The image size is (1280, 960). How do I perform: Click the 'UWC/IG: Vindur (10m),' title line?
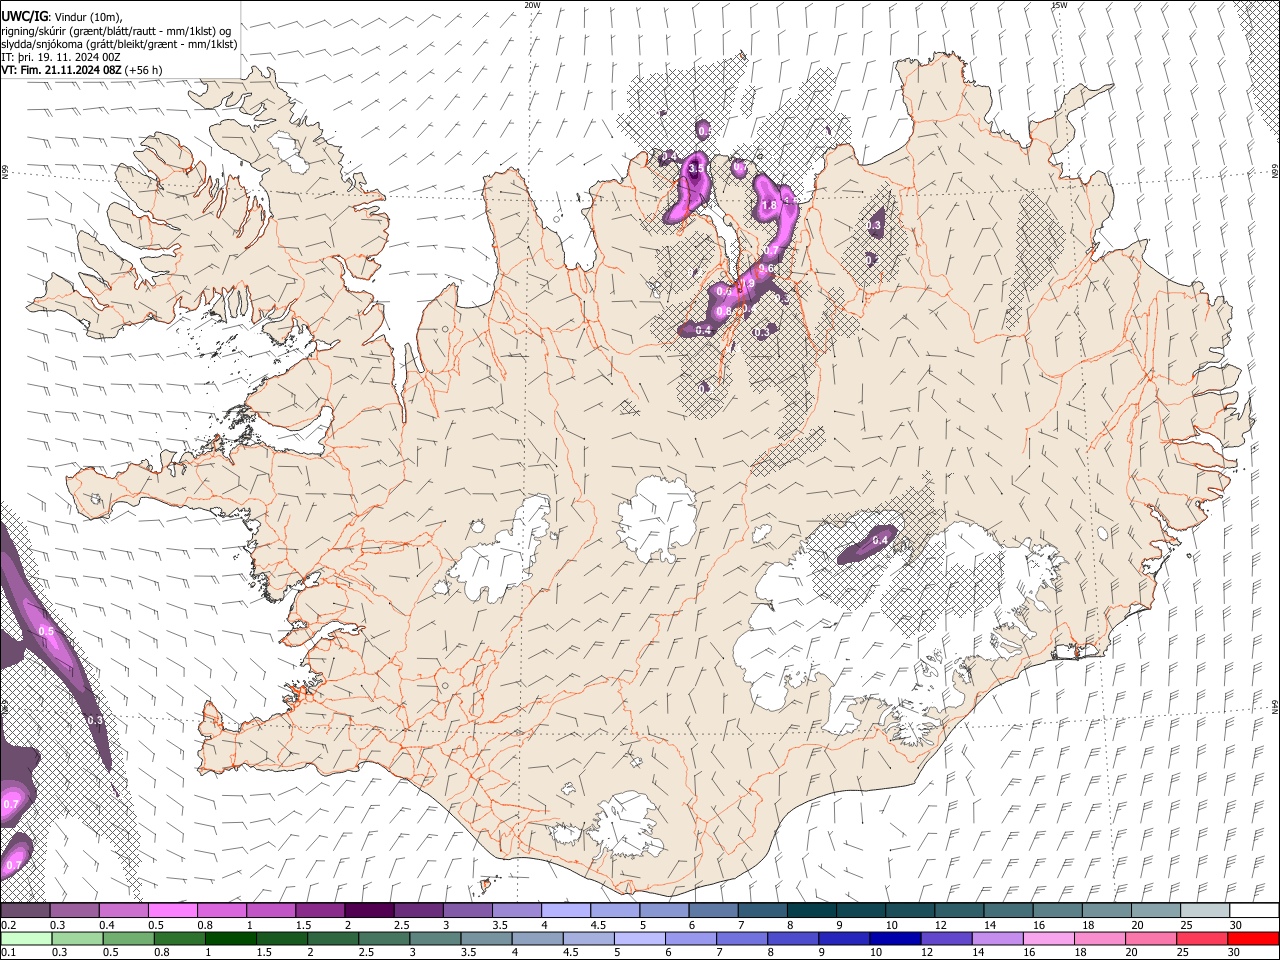click(62, 16)
